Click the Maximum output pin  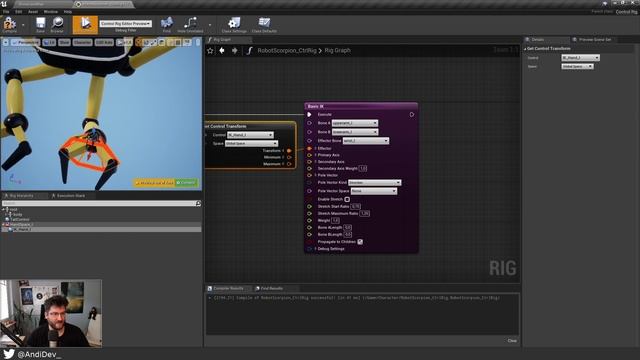[289, 164]
